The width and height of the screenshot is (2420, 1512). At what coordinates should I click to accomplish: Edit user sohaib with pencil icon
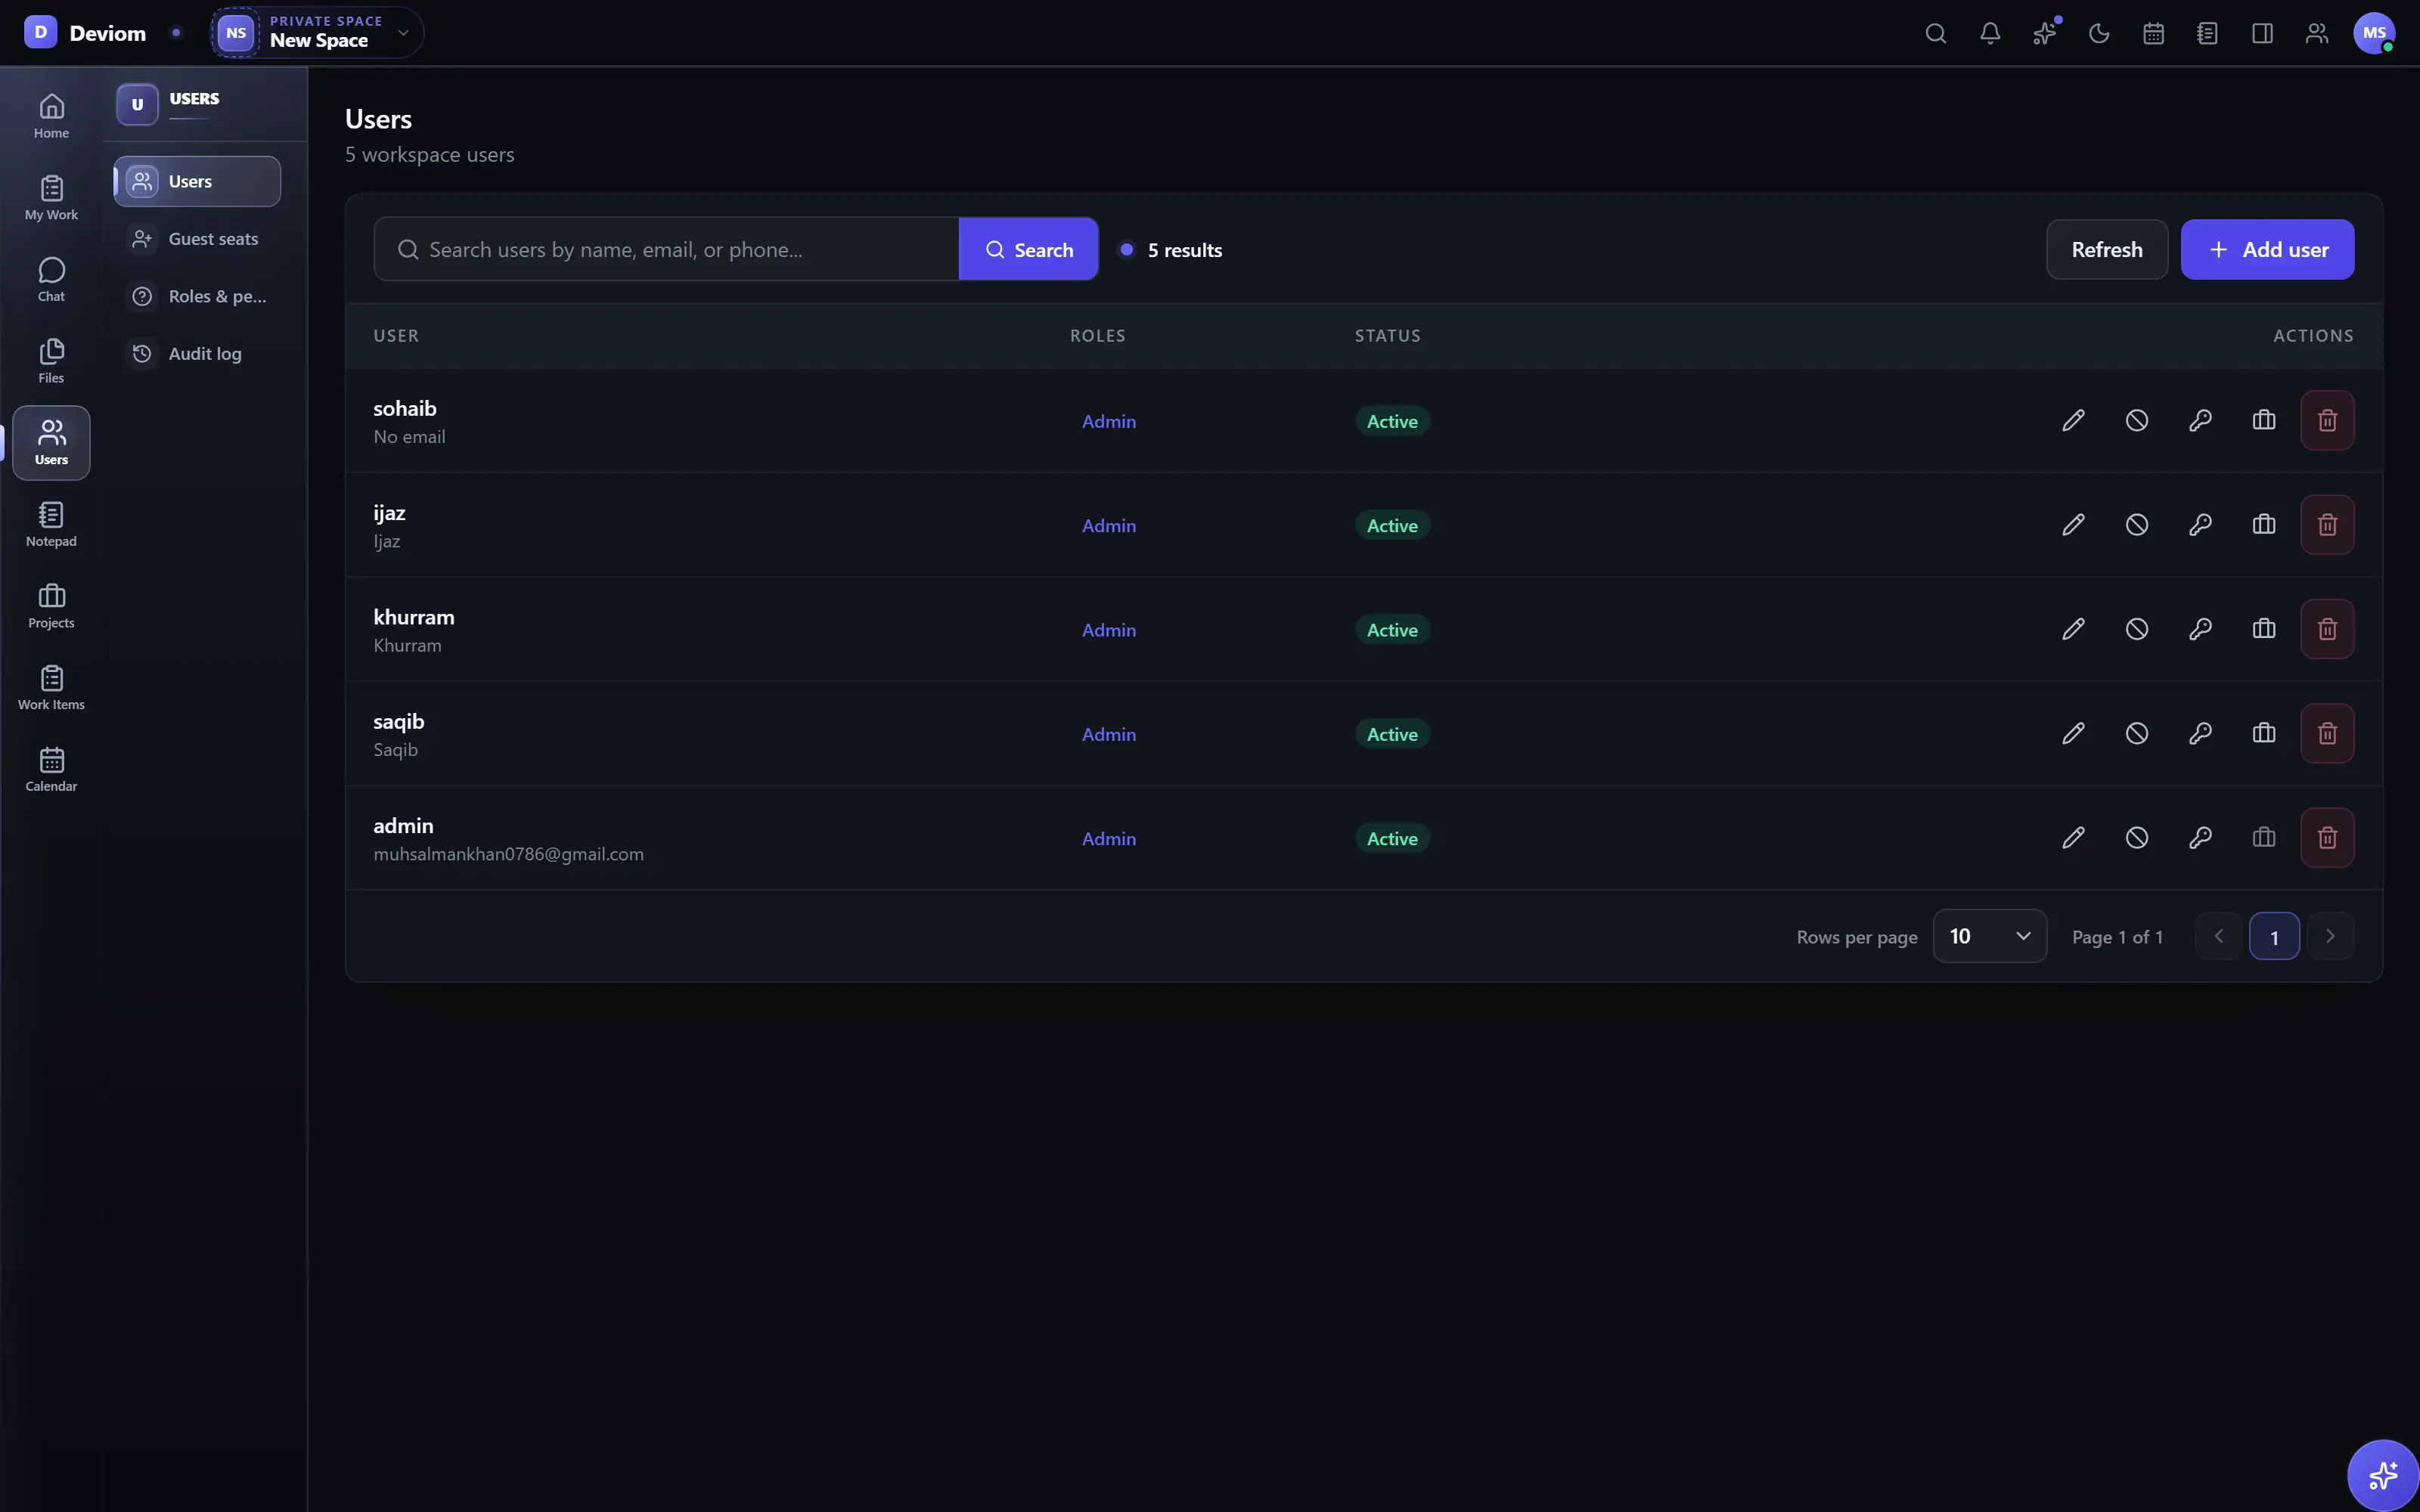tap(2073, 420)
